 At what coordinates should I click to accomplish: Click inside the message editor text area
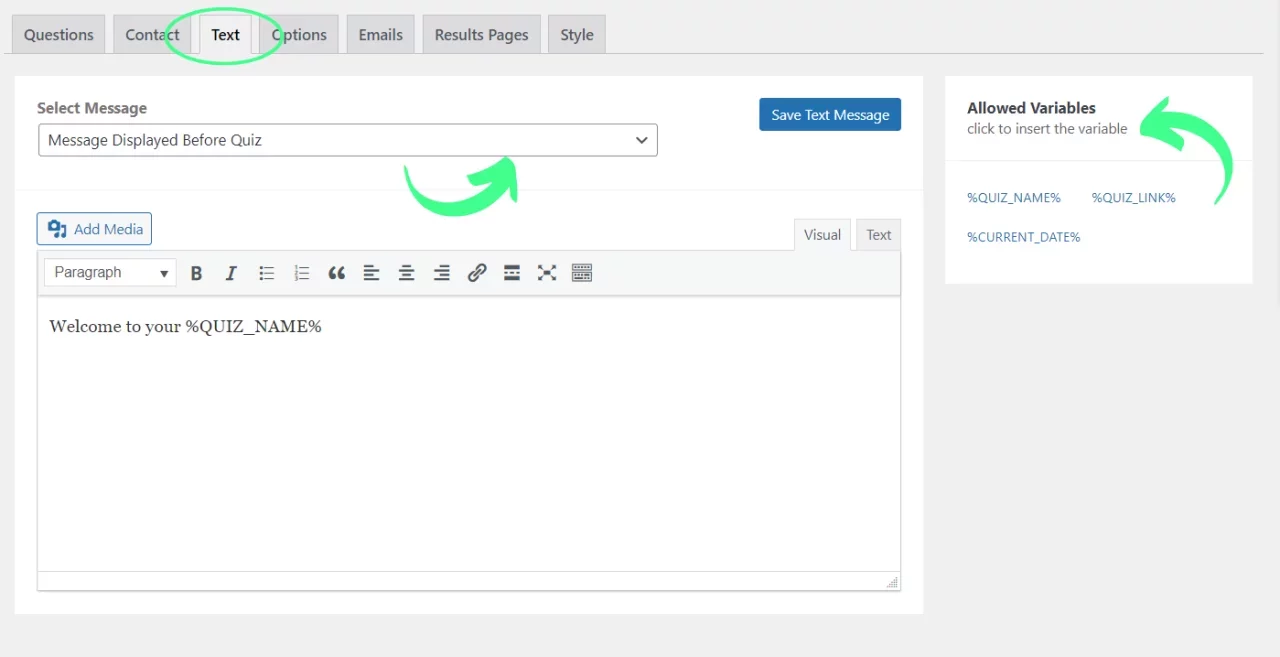(468, 440)
